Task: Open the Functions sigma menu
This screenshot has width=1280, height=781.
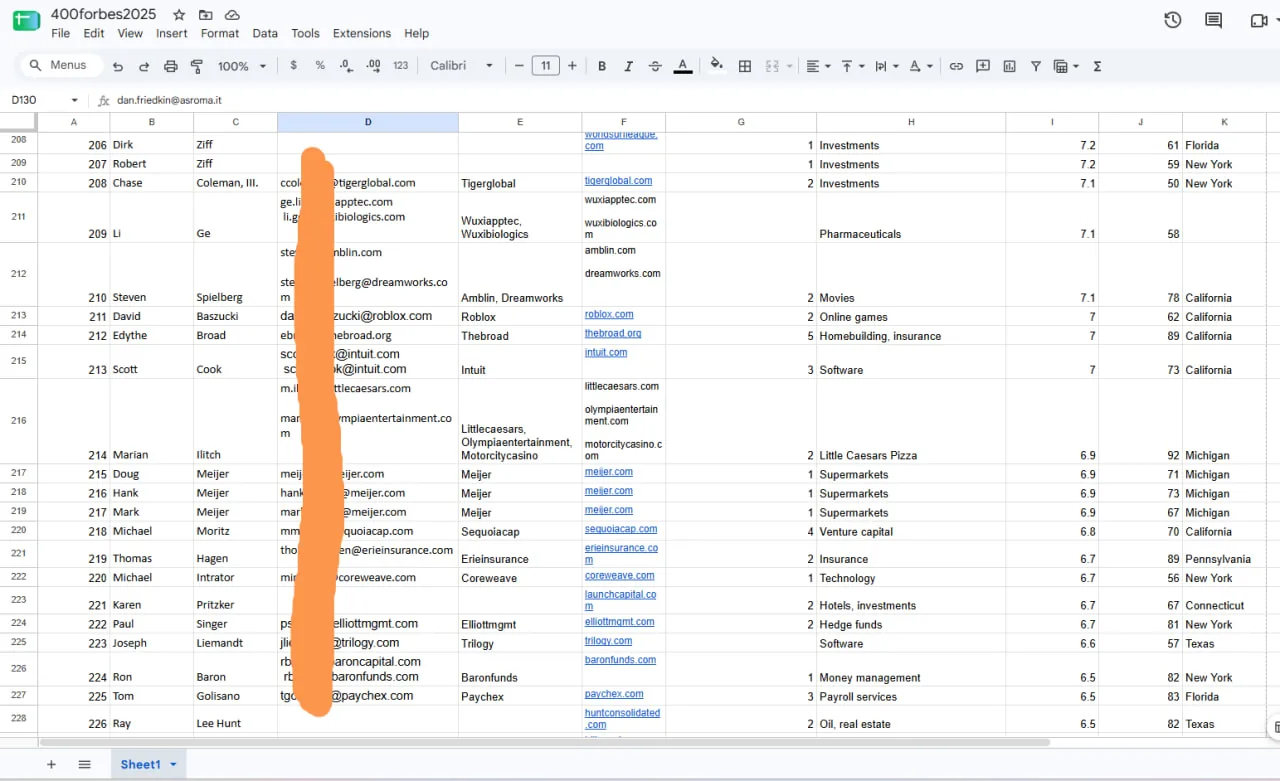Action: point(1097,66)
